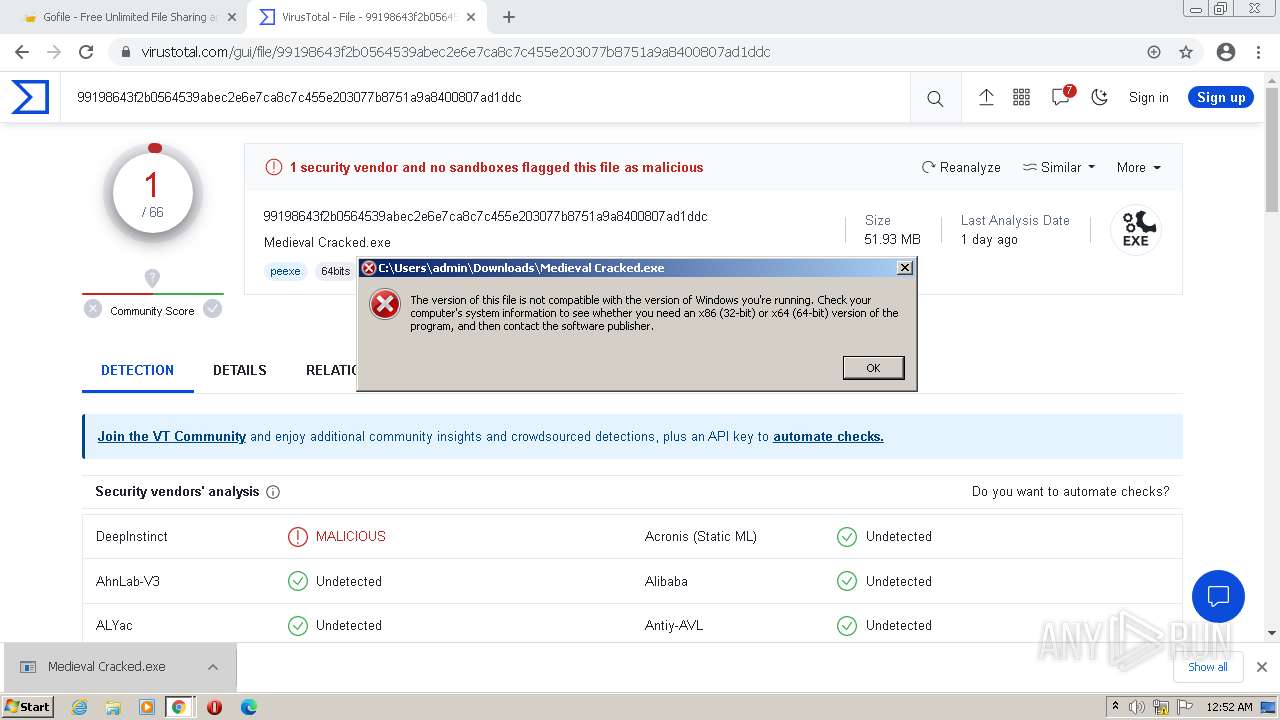
Task: Open Edge from taskbar
Action: 249,707
